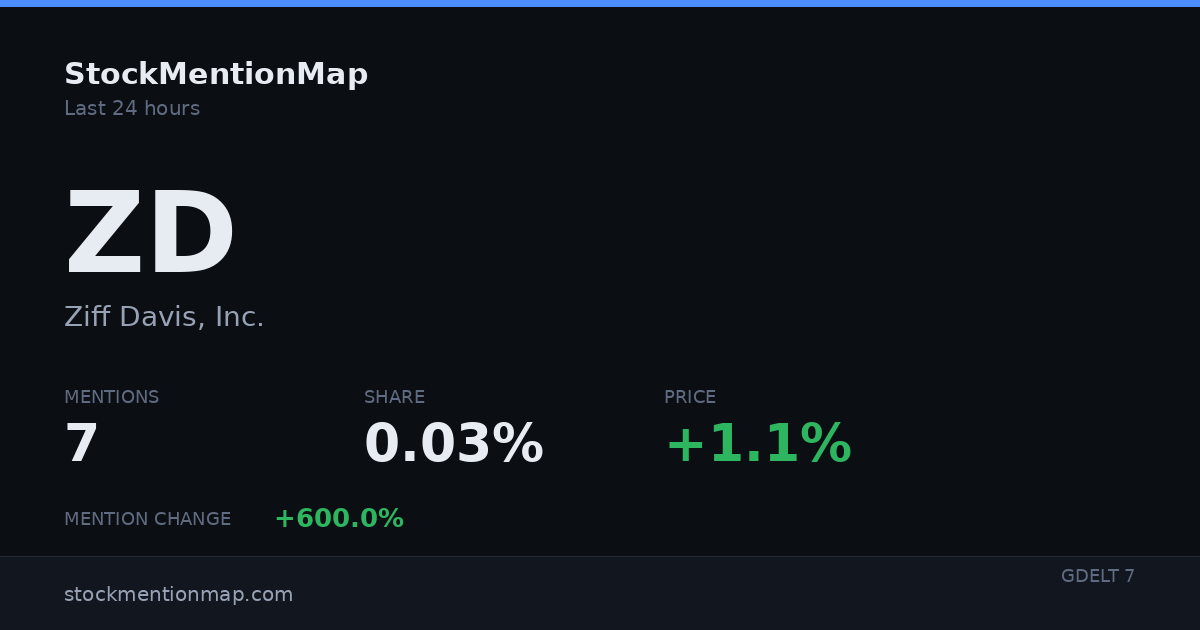Viewport: 1200px width, 630px height.
Task: Select the Last 24 hours subtitle
Action: (132, 109)
